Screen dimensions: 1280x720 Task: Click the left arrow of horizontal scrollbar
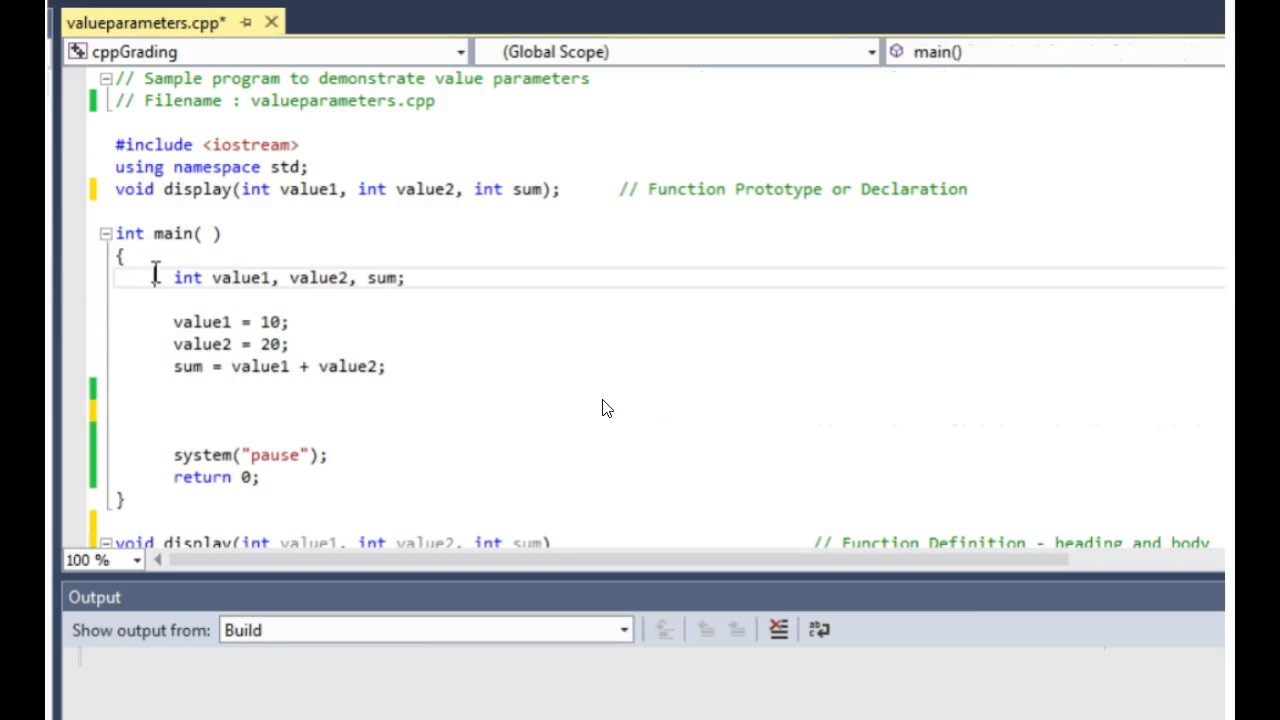point(157,560)
